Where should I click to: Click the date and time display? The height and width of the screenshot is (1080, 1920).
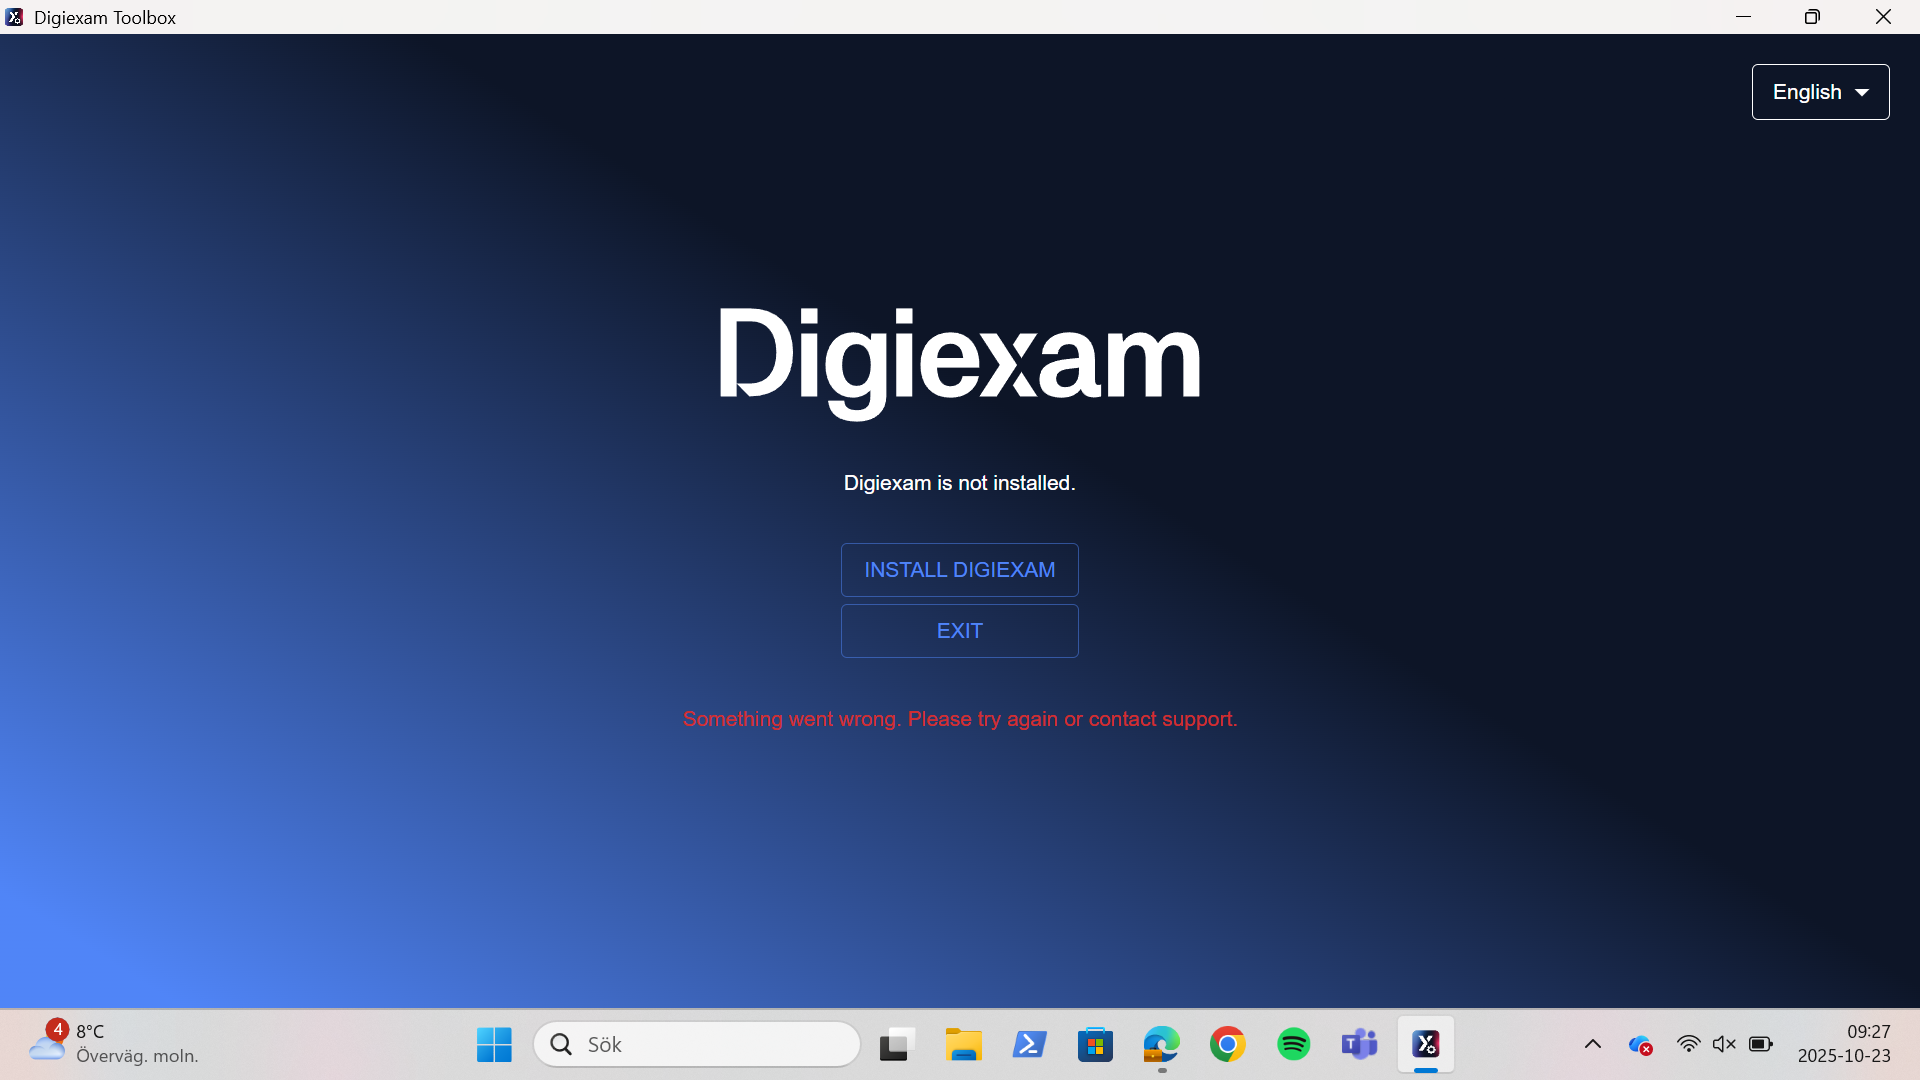[1845, 1043]
